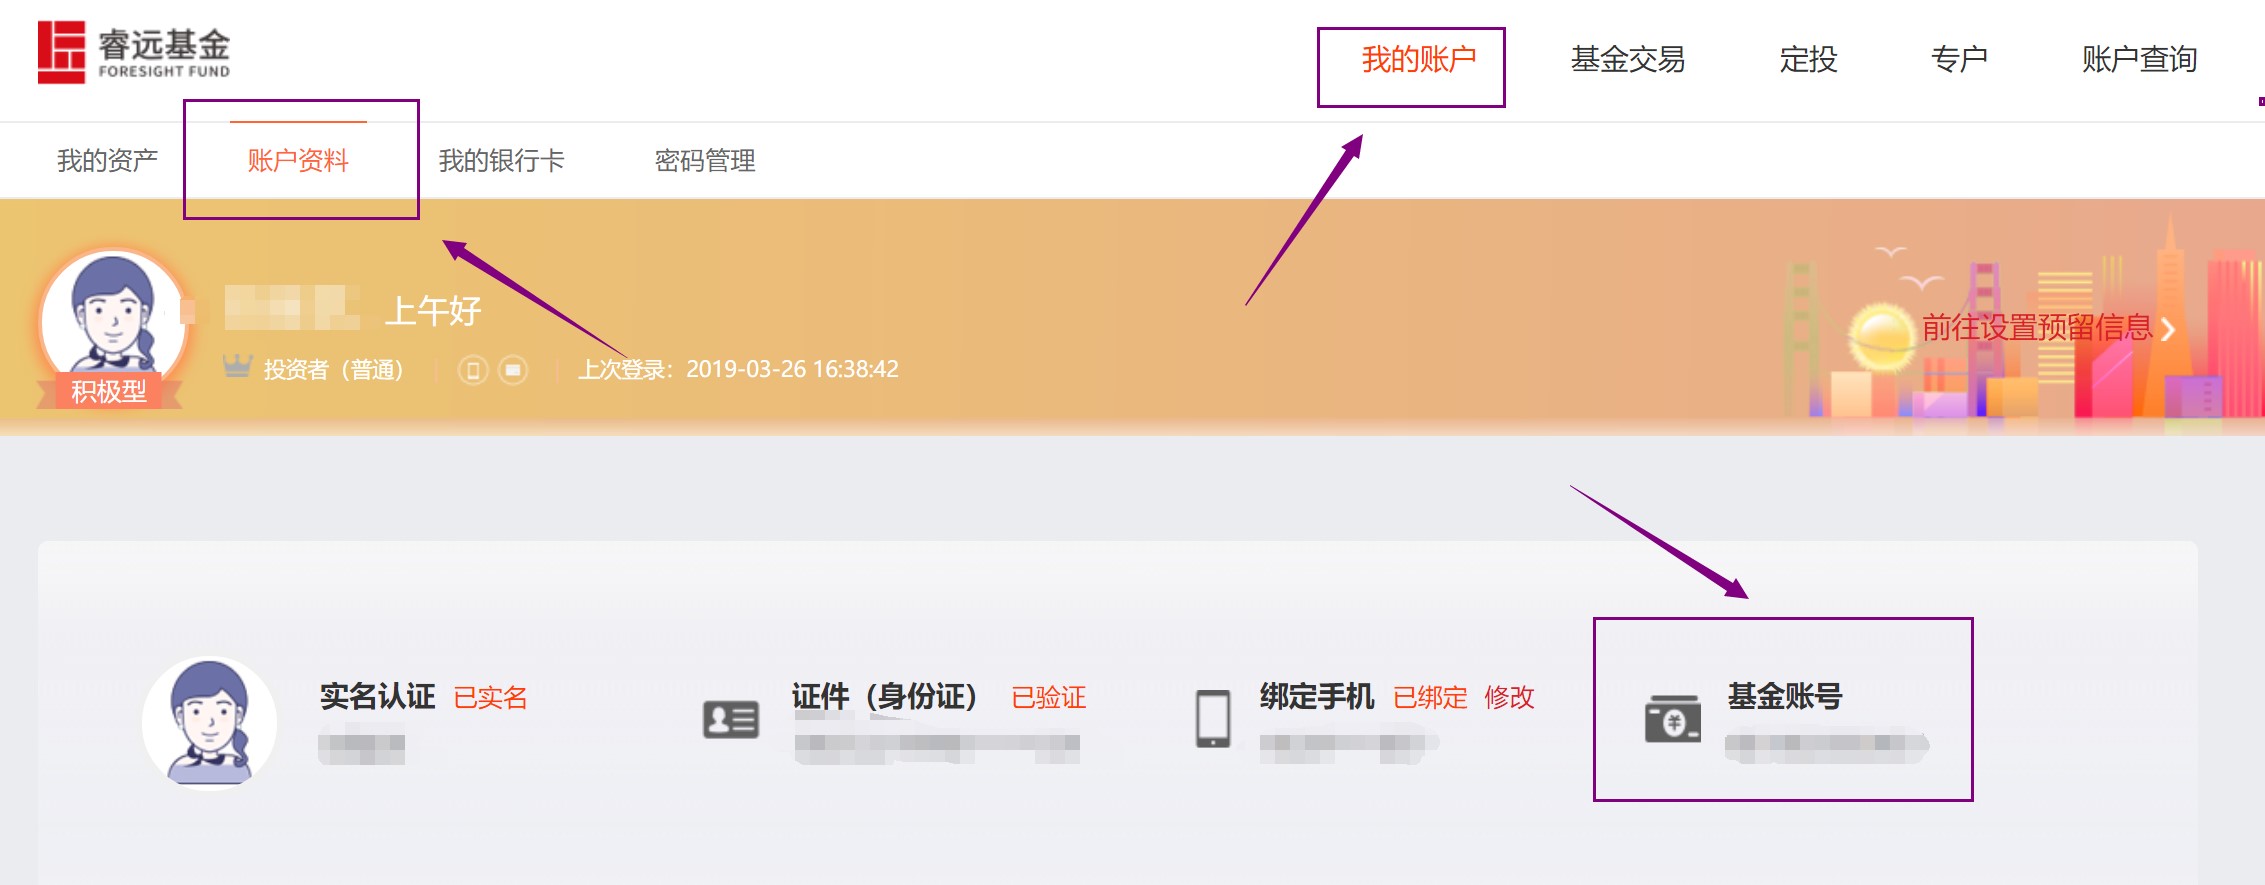
Task: Click the avatar icon beside 实名认证
Action: (x=209, y=722)
